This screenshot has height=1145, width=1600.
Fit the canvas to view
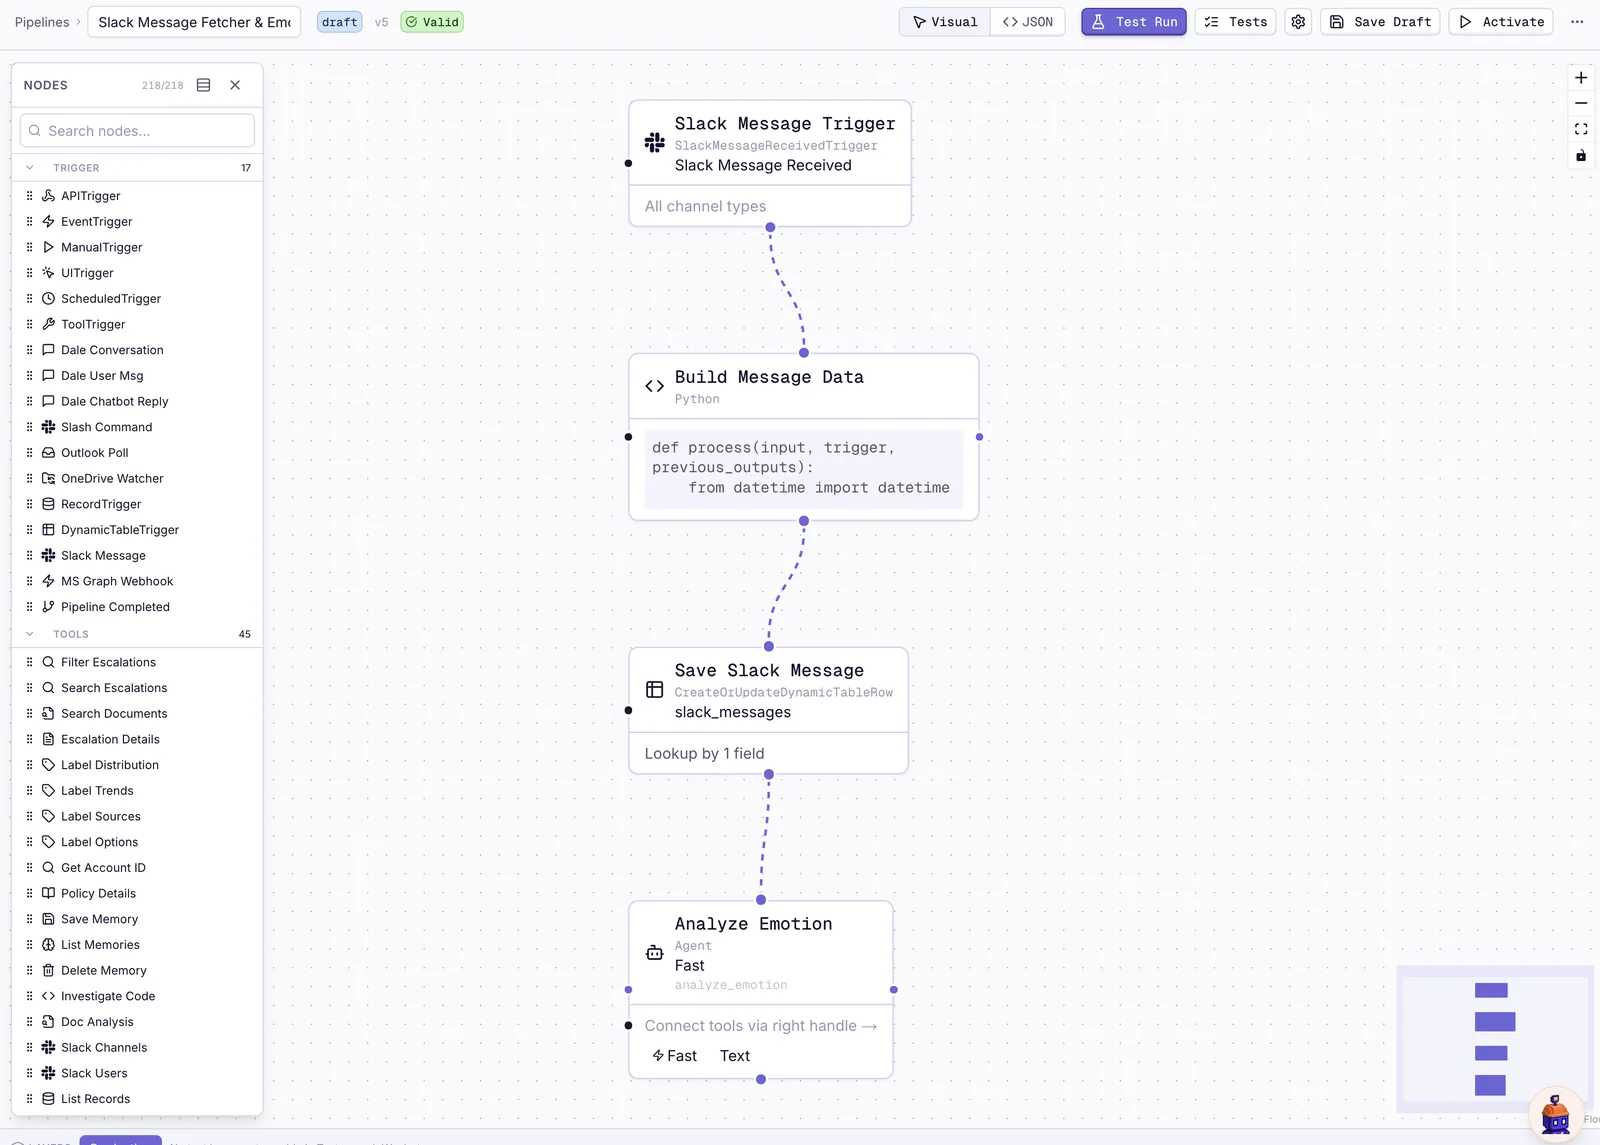[x=1581, y=130]
